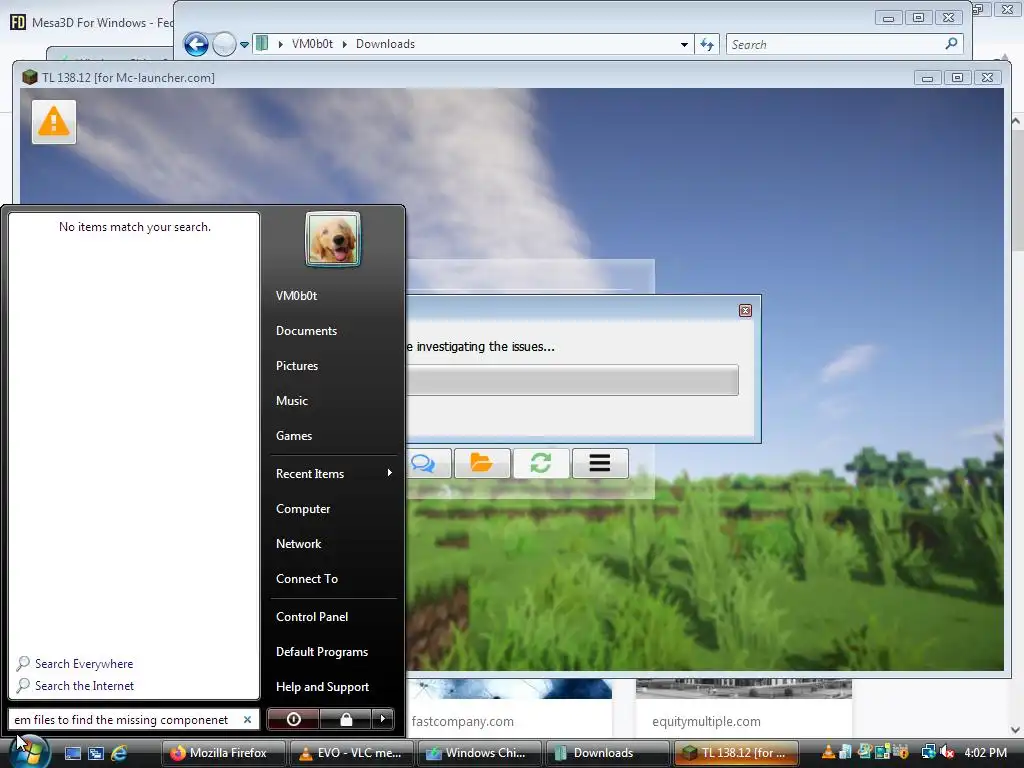Click the network tray icon
This screenshot has height=768, width=1024.
928,752
